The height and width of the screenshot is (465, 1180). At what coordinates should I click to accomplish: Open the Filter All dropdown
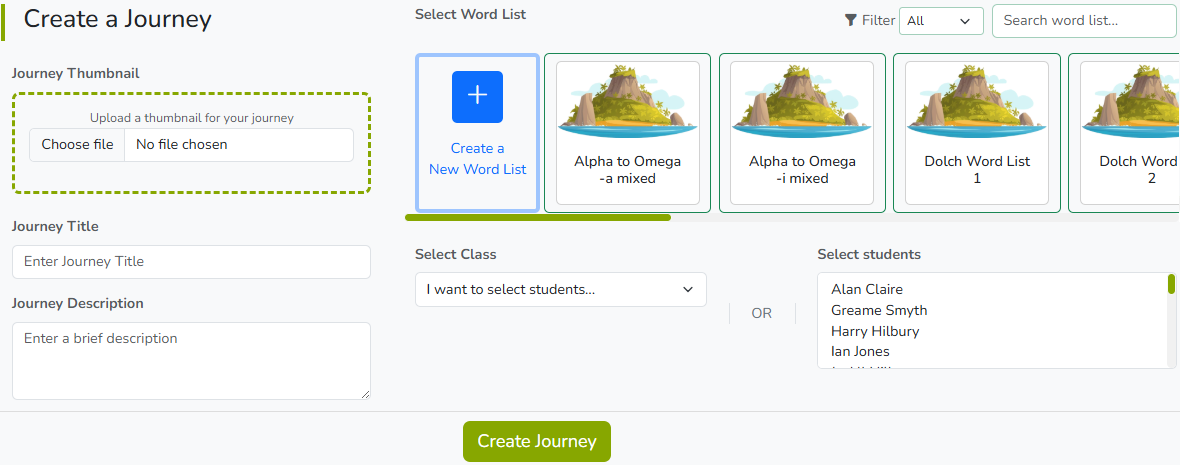coord(941,21)
